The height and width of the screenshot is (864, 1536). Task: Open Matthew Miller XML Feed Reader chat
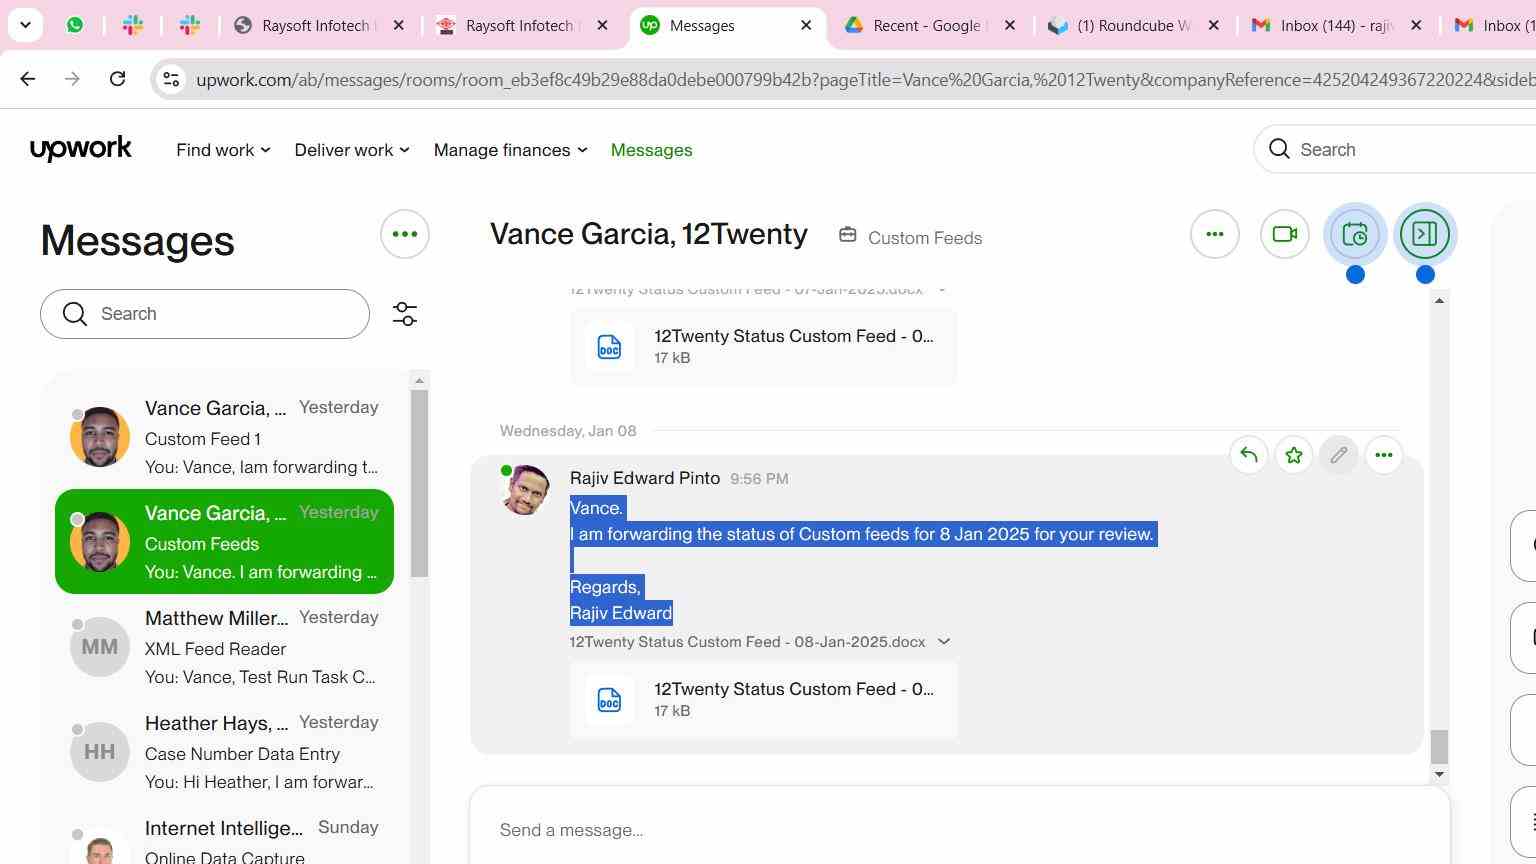[x=224, y=647]
